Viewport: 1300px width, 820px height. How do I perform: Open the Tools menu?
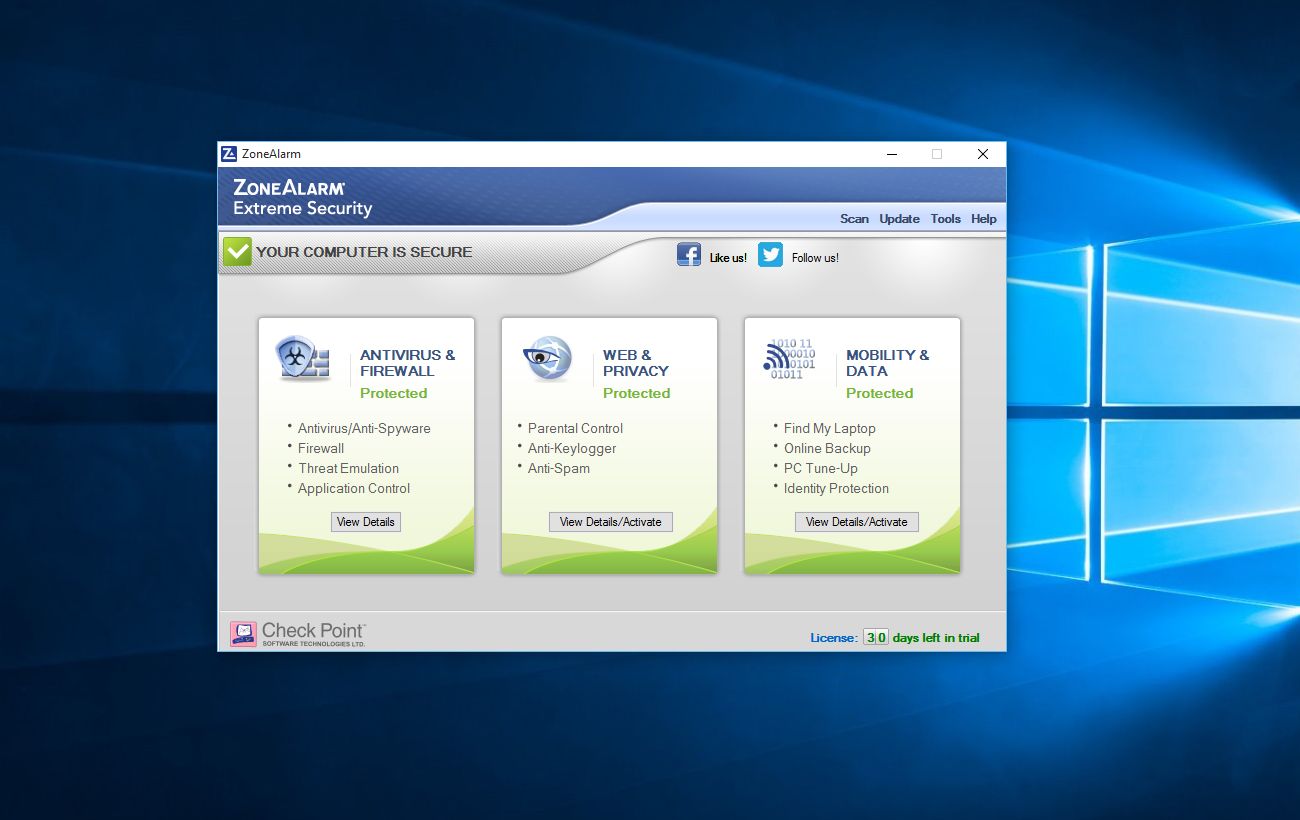(945, 219)
